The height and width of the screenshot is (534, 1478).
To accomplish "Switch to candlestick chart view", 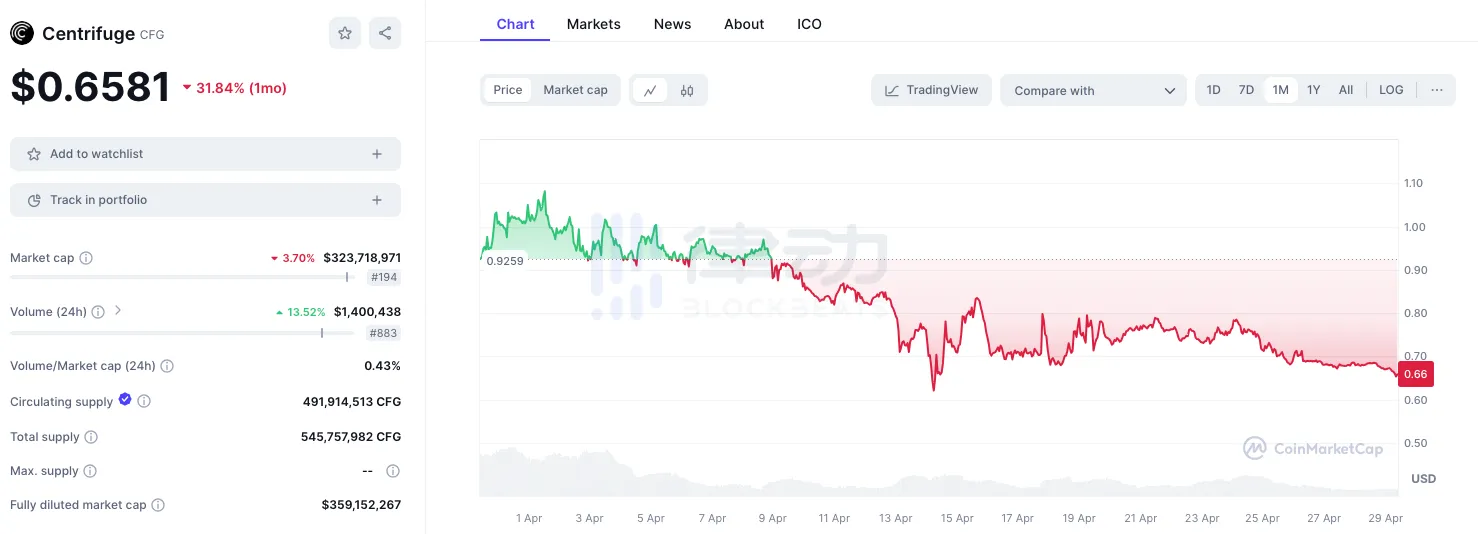I will (687, 90).
